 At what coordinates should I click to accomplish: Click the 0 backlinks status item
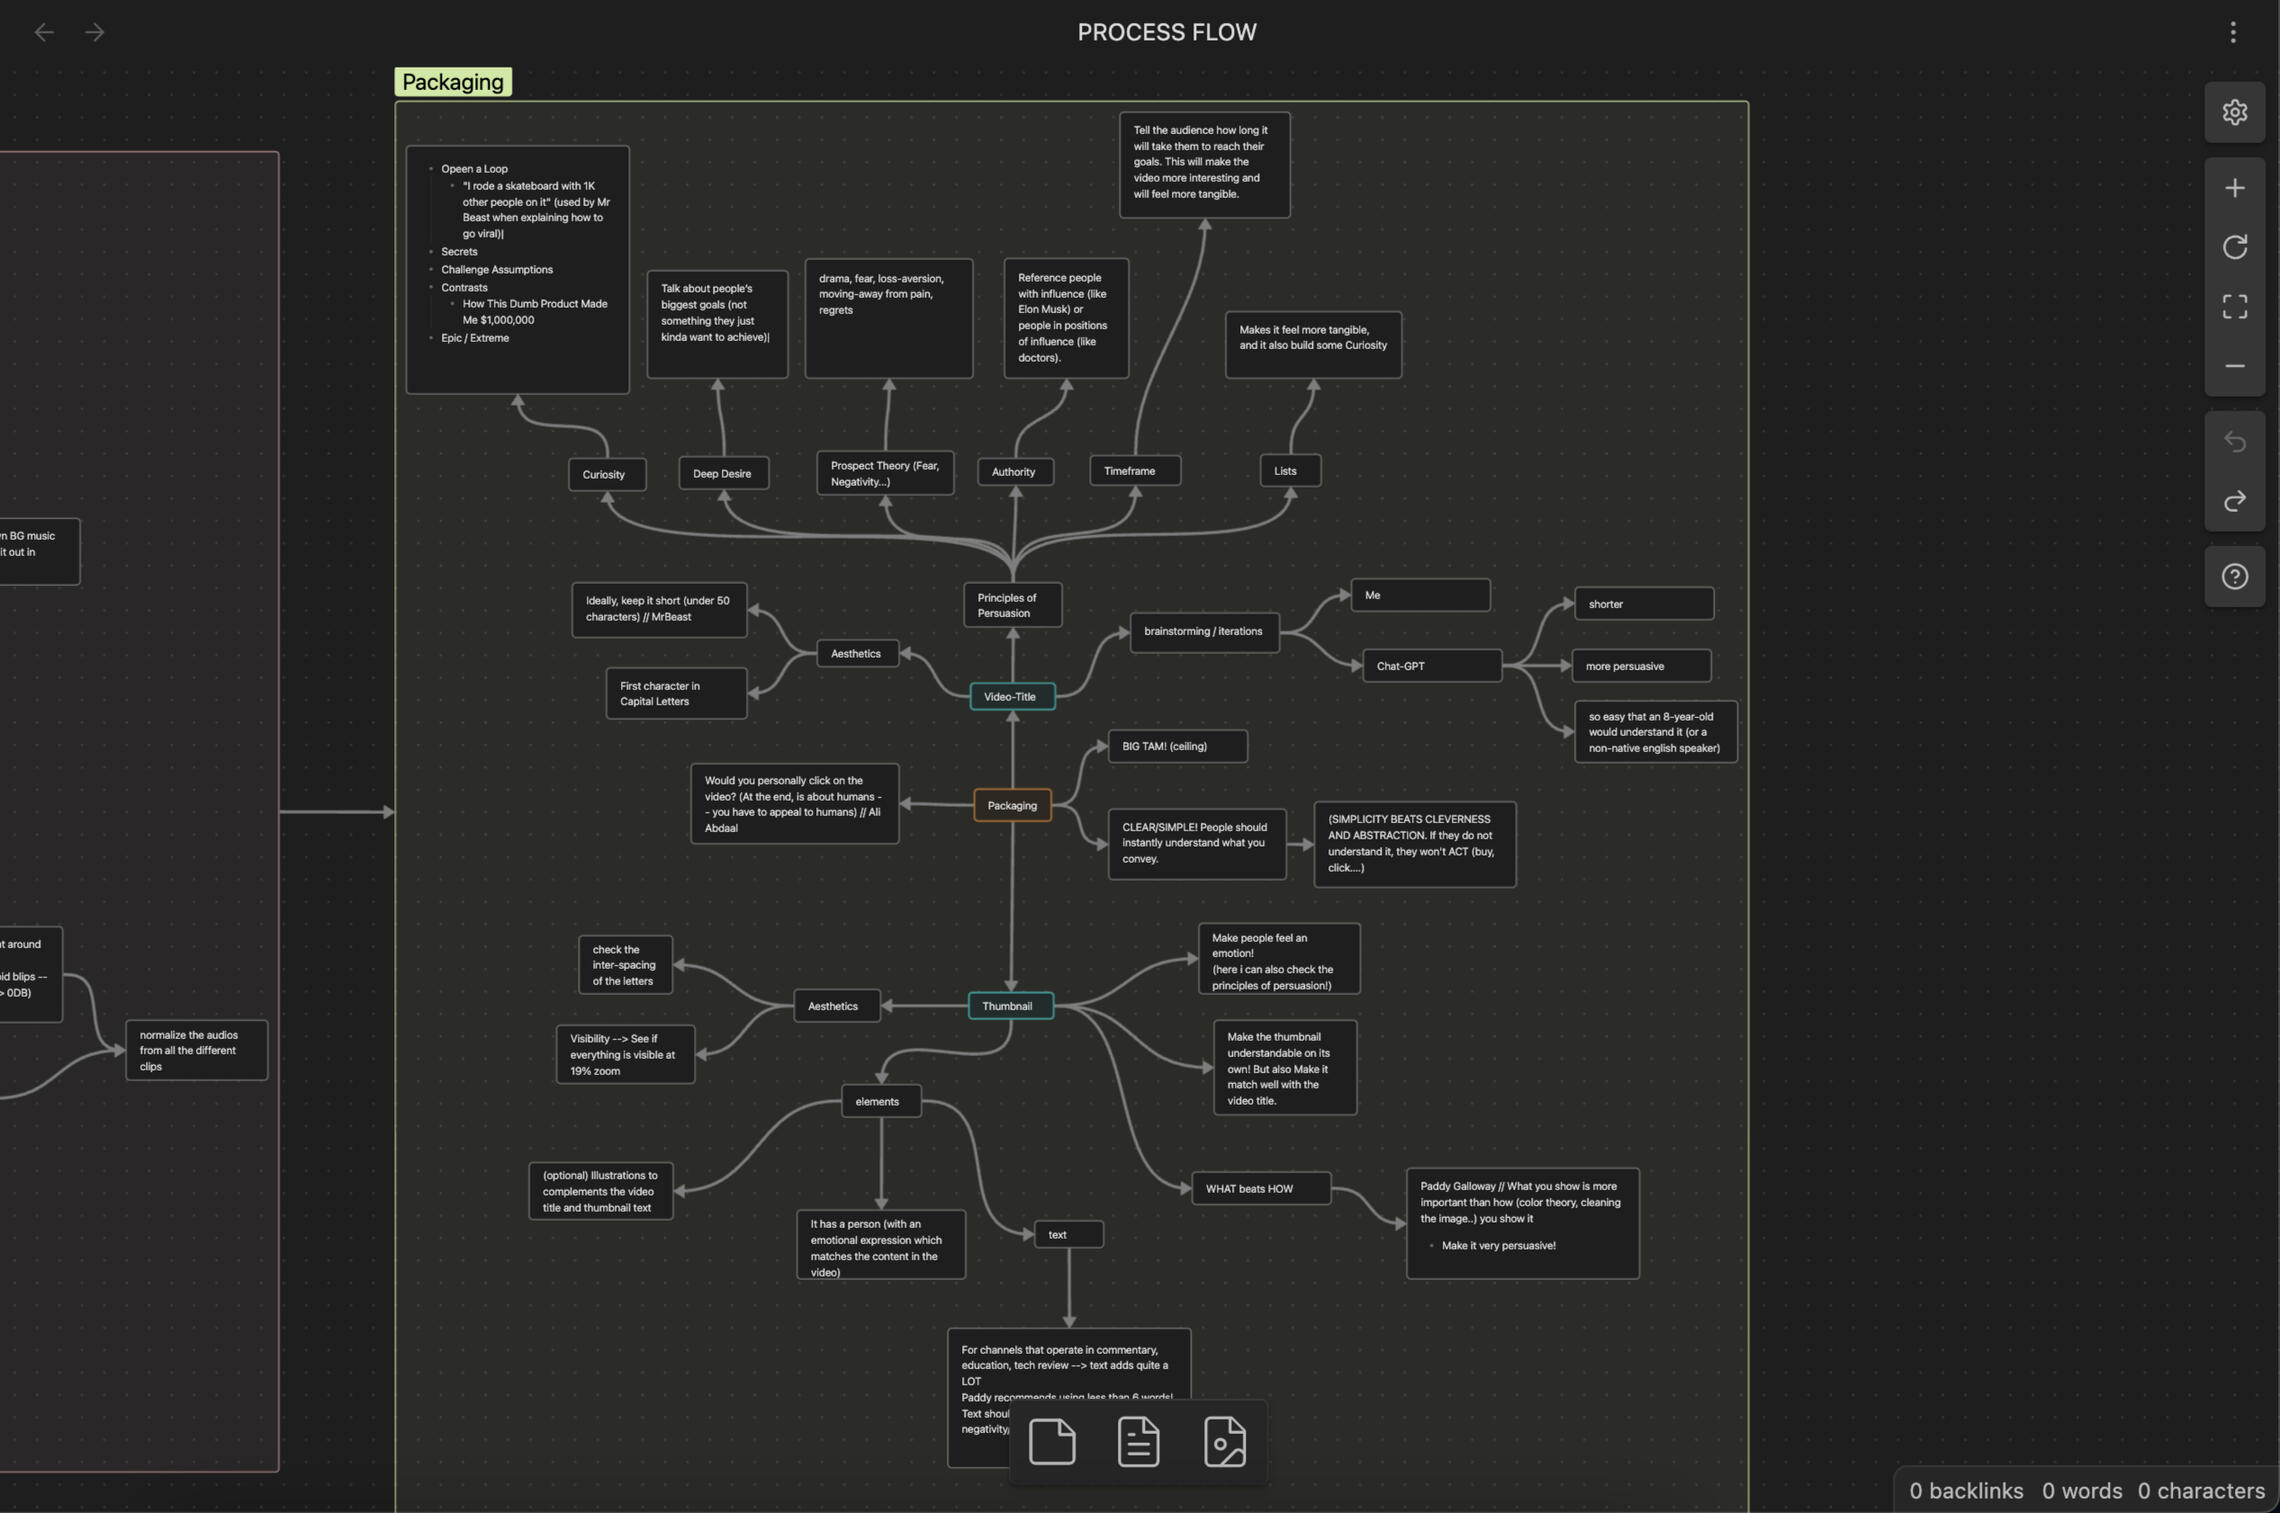tap(1965, 1491)
